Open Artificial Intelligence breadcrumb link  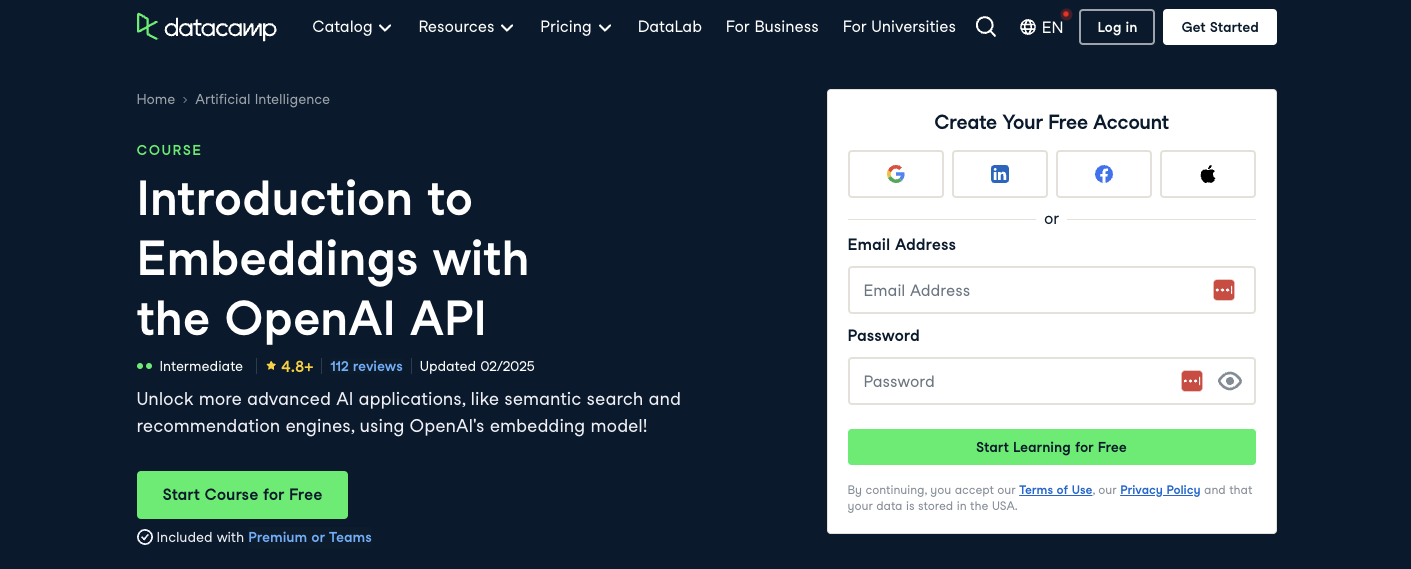[262, 99]
